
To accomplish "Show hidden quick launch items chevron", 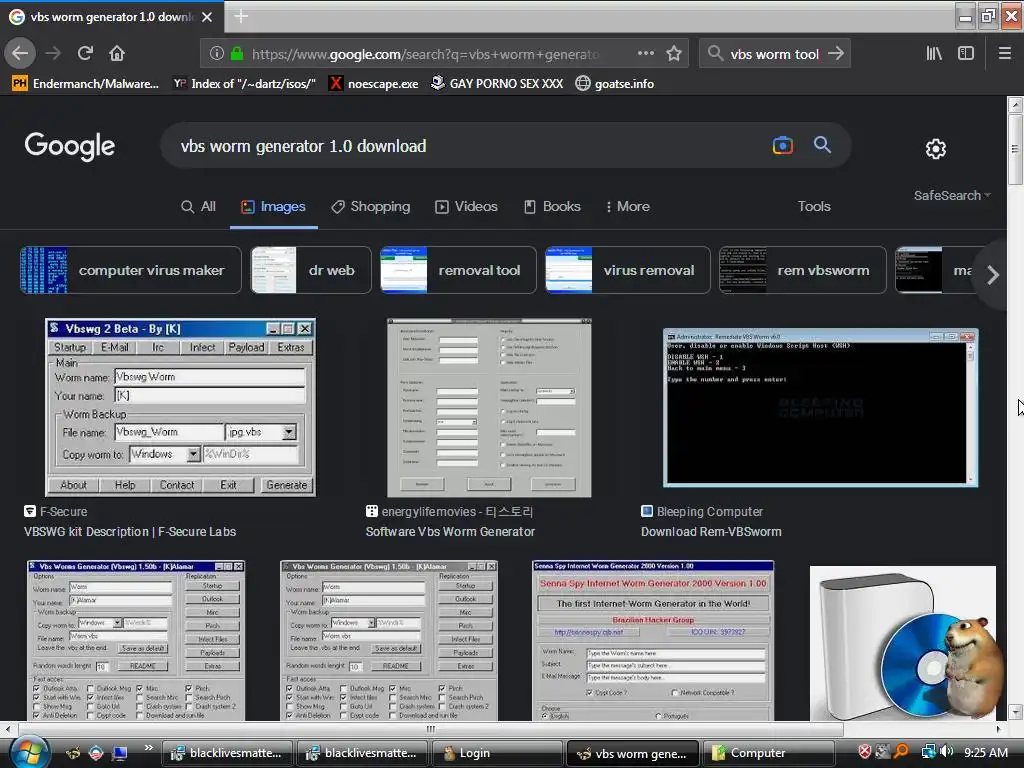I will [148, 748].
